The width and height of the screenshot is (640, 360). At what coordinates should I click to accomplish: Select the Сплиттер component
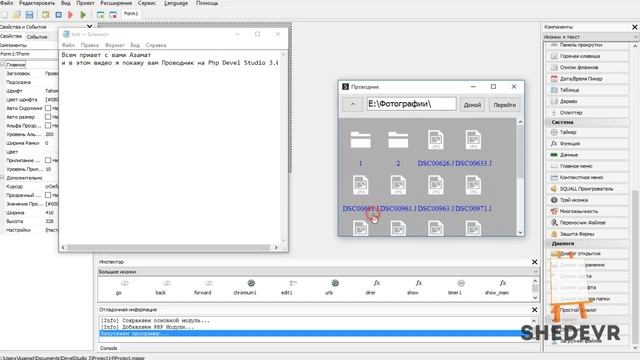pos(587,112)
